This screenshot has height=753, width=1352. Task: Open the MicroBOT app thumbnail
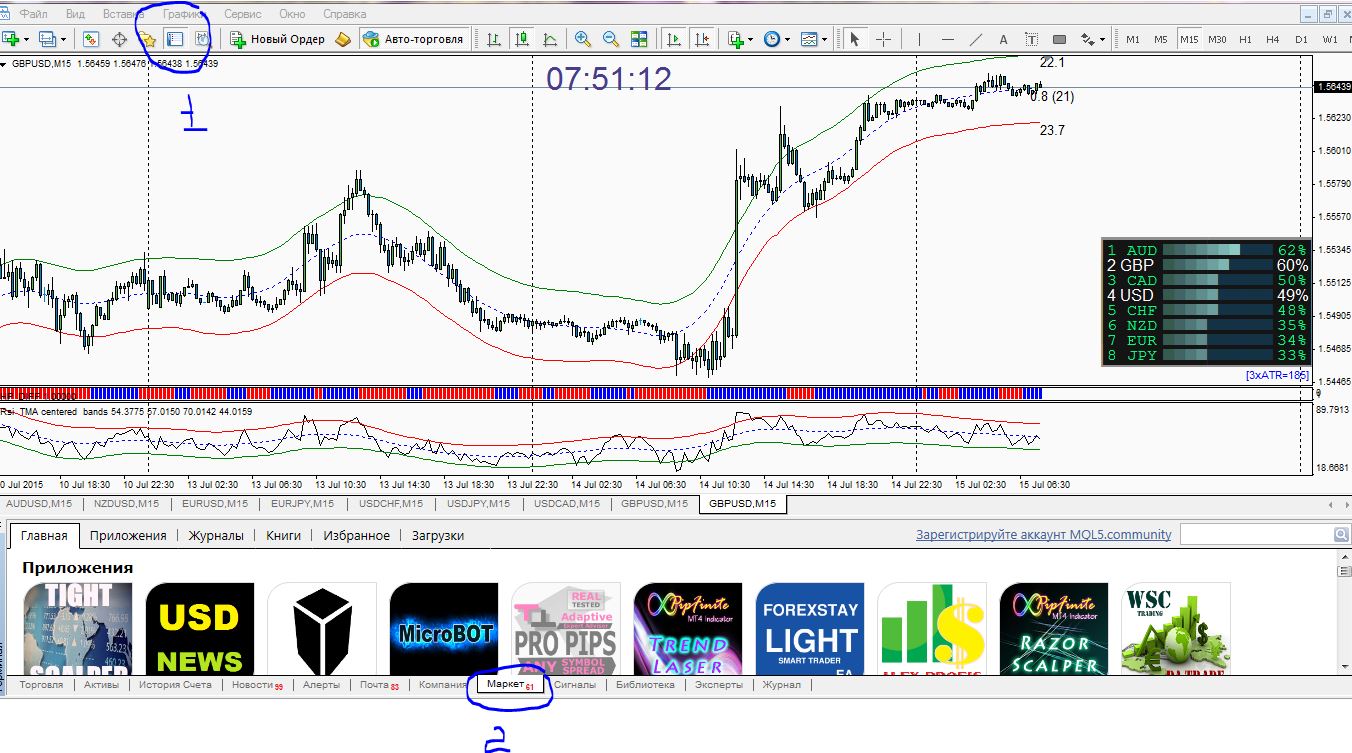444,629
